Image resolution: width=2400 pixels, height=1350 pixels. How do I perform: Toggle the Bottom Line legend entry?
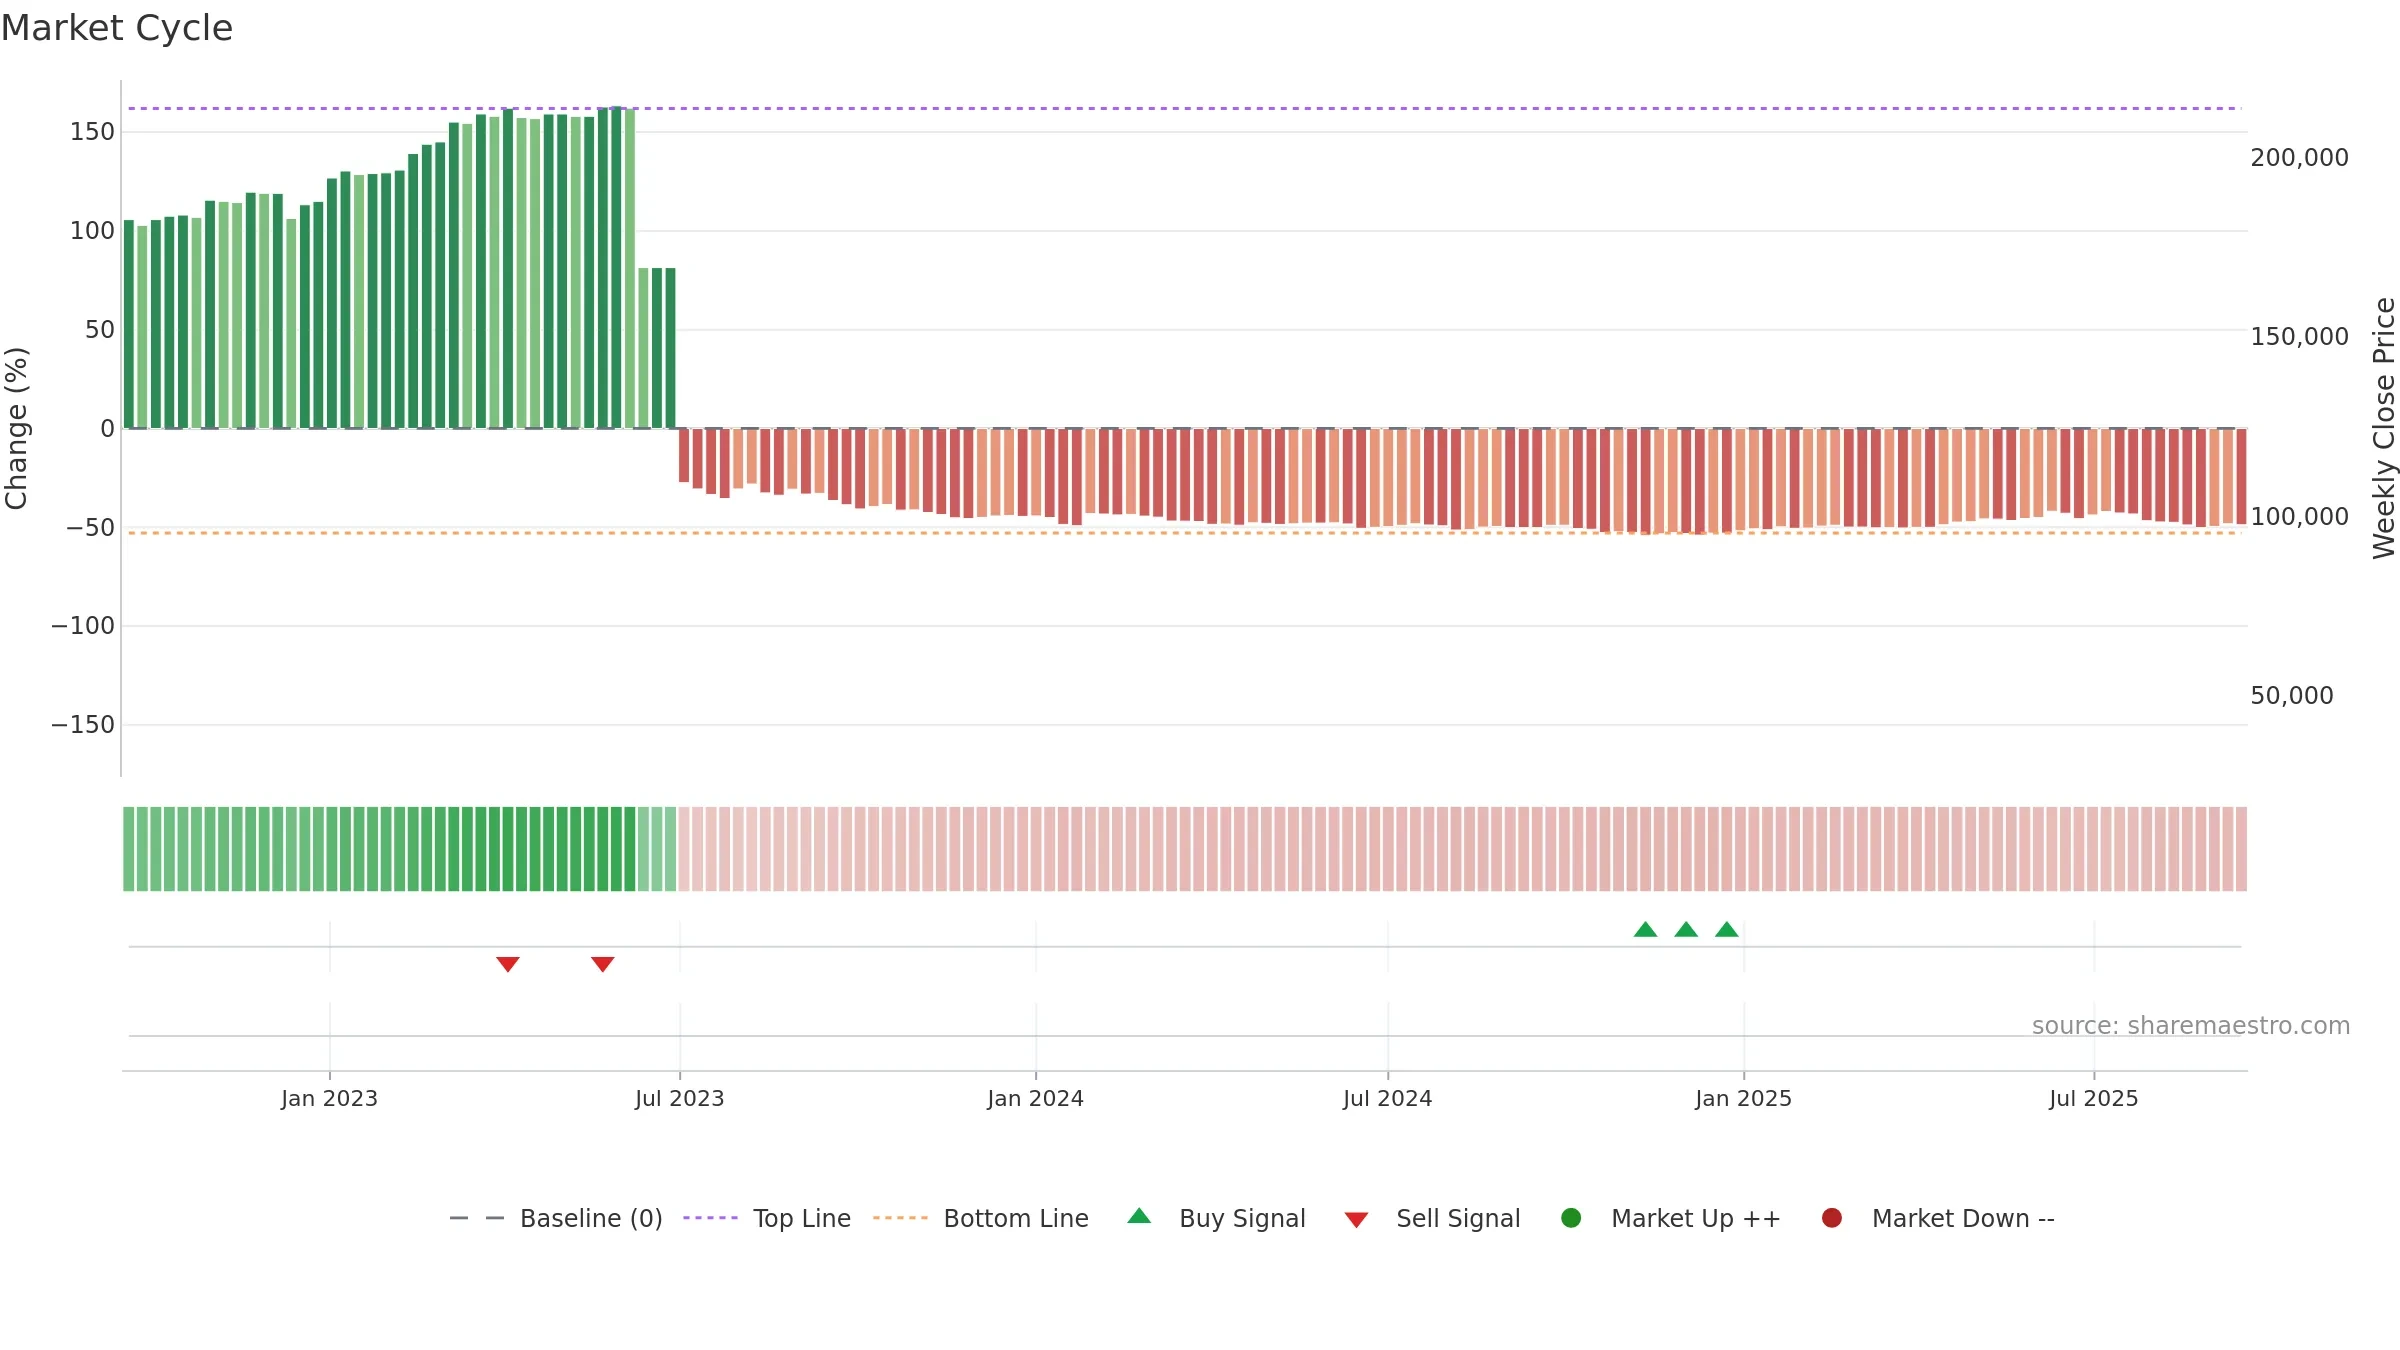pos(1016,1219)
